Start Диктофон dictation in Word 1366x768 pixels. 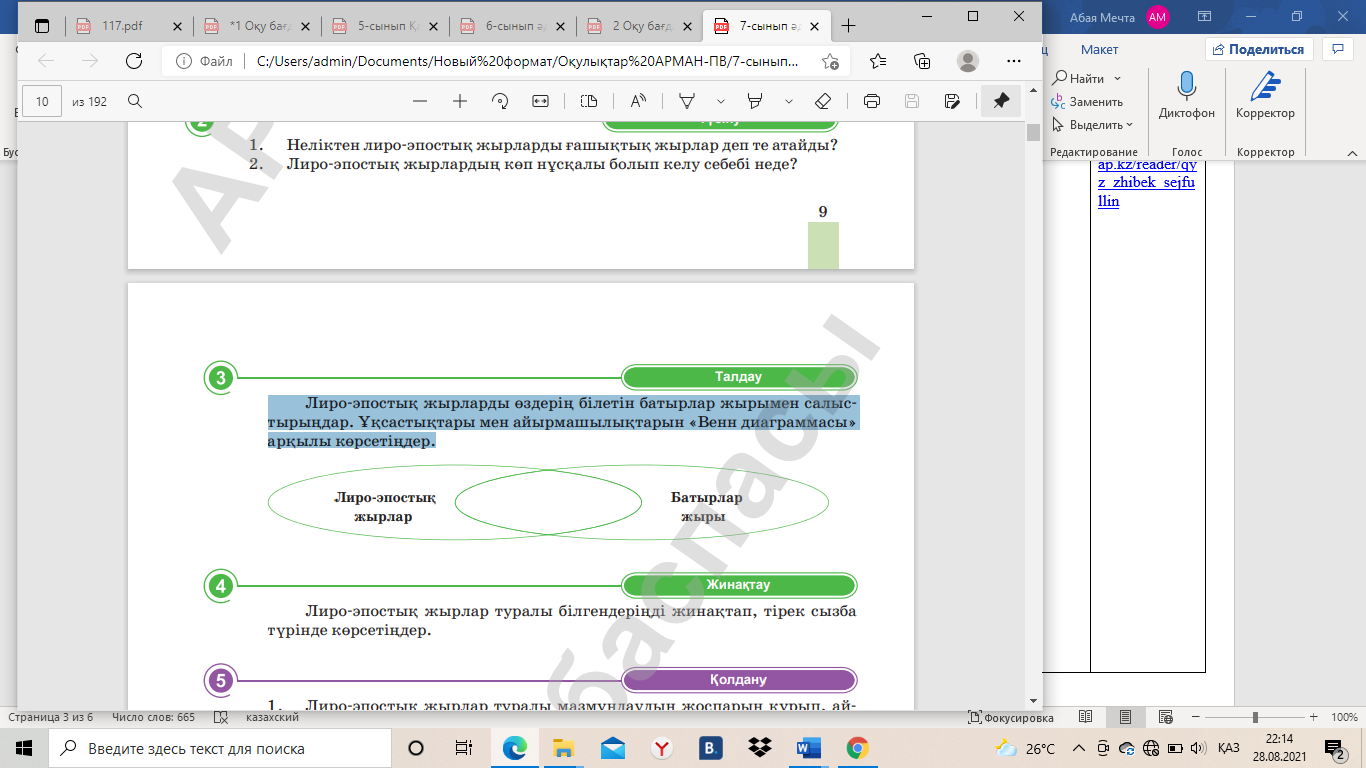pos(1187,97)
